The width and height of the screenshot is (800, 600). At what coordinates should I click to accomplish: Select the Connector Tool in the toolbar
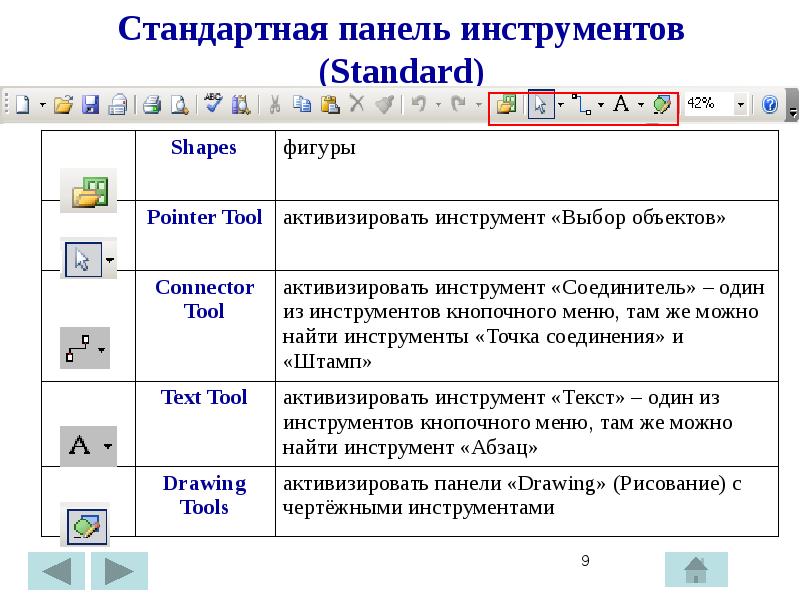tap(581, 105)
